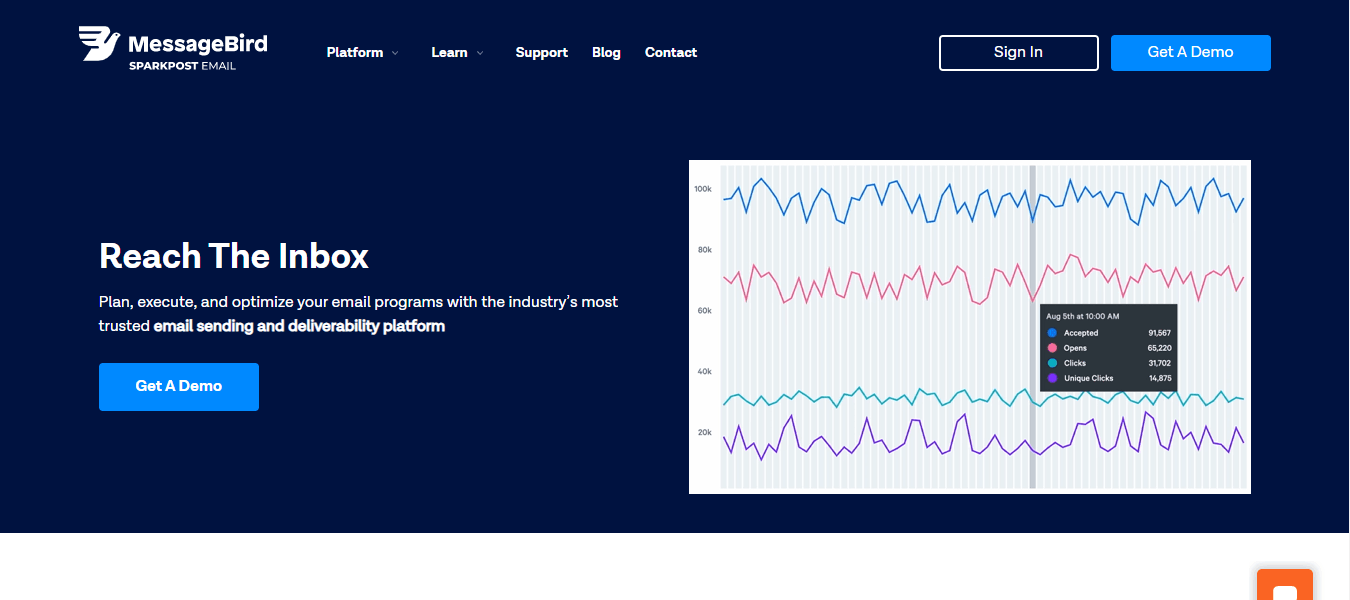Viewport: 1350px width, 600px height.
Task: Click the purple Unique Clicks legend dot
Action: click(x=1052, y=378)
